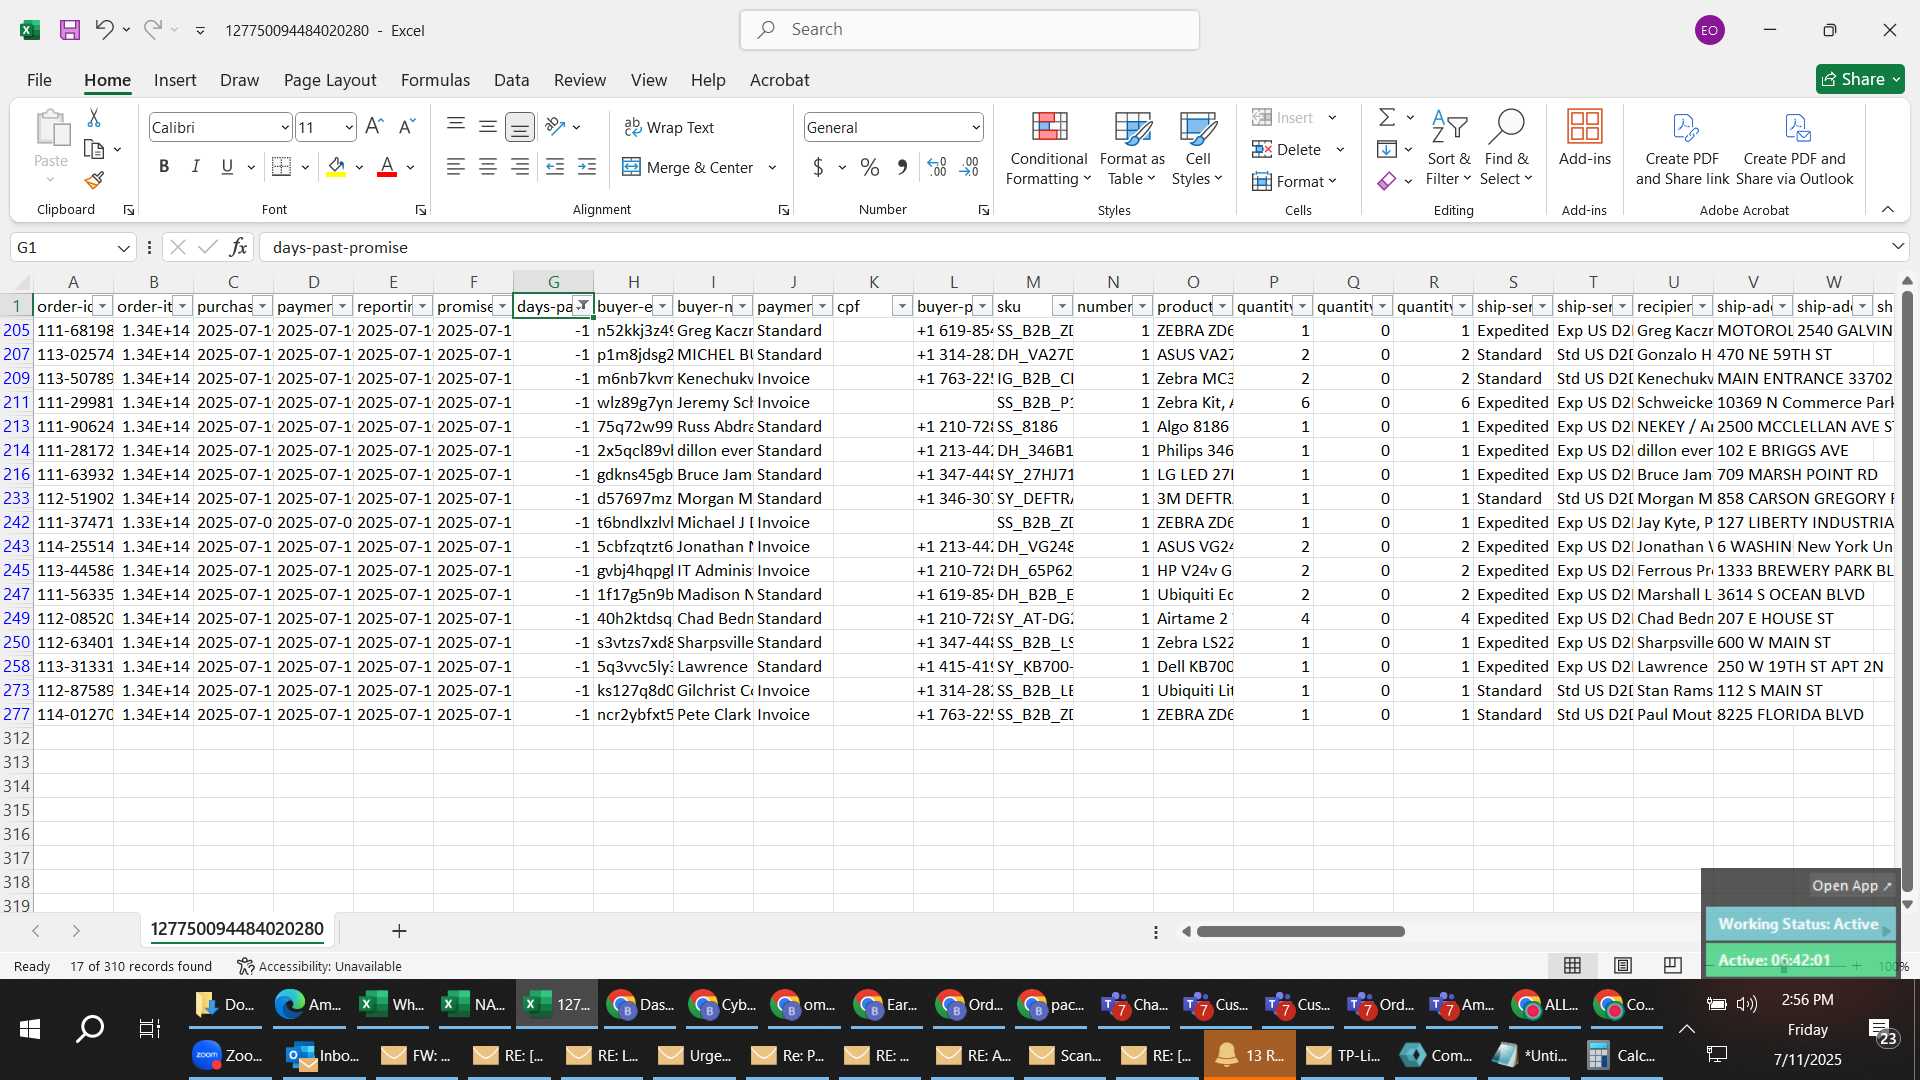
Task: Open Format as Table dropdown
Action: click(1132, 148)
